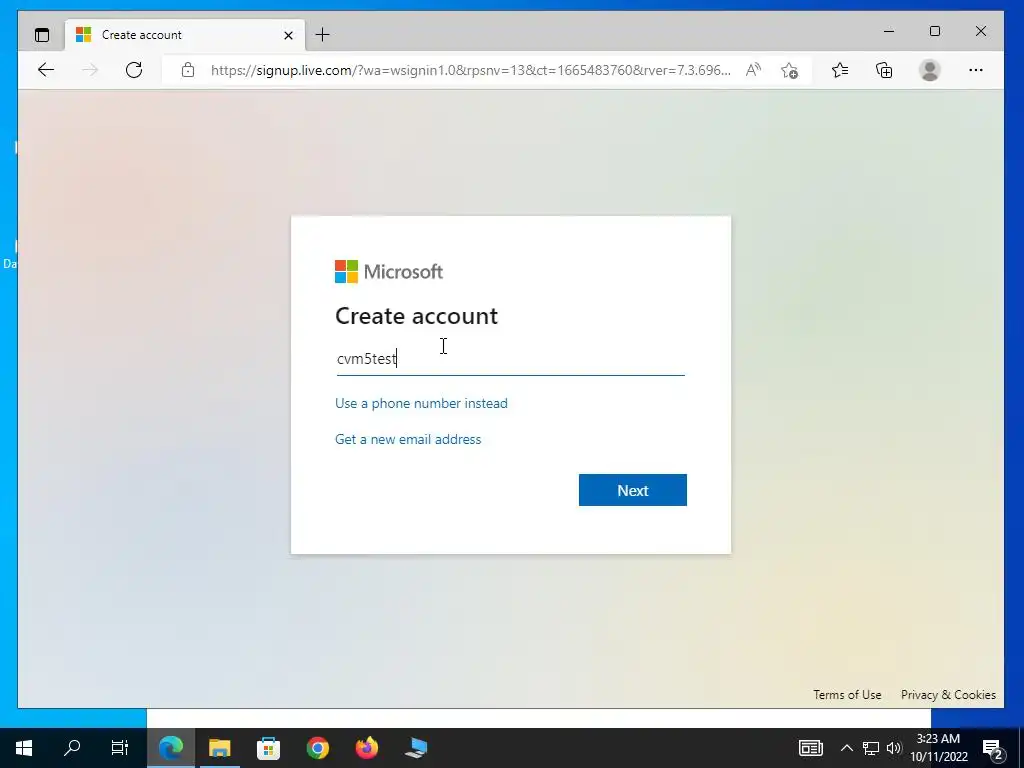Close the Create account tab
1024x768 pixels.
(x=288, y=35)
